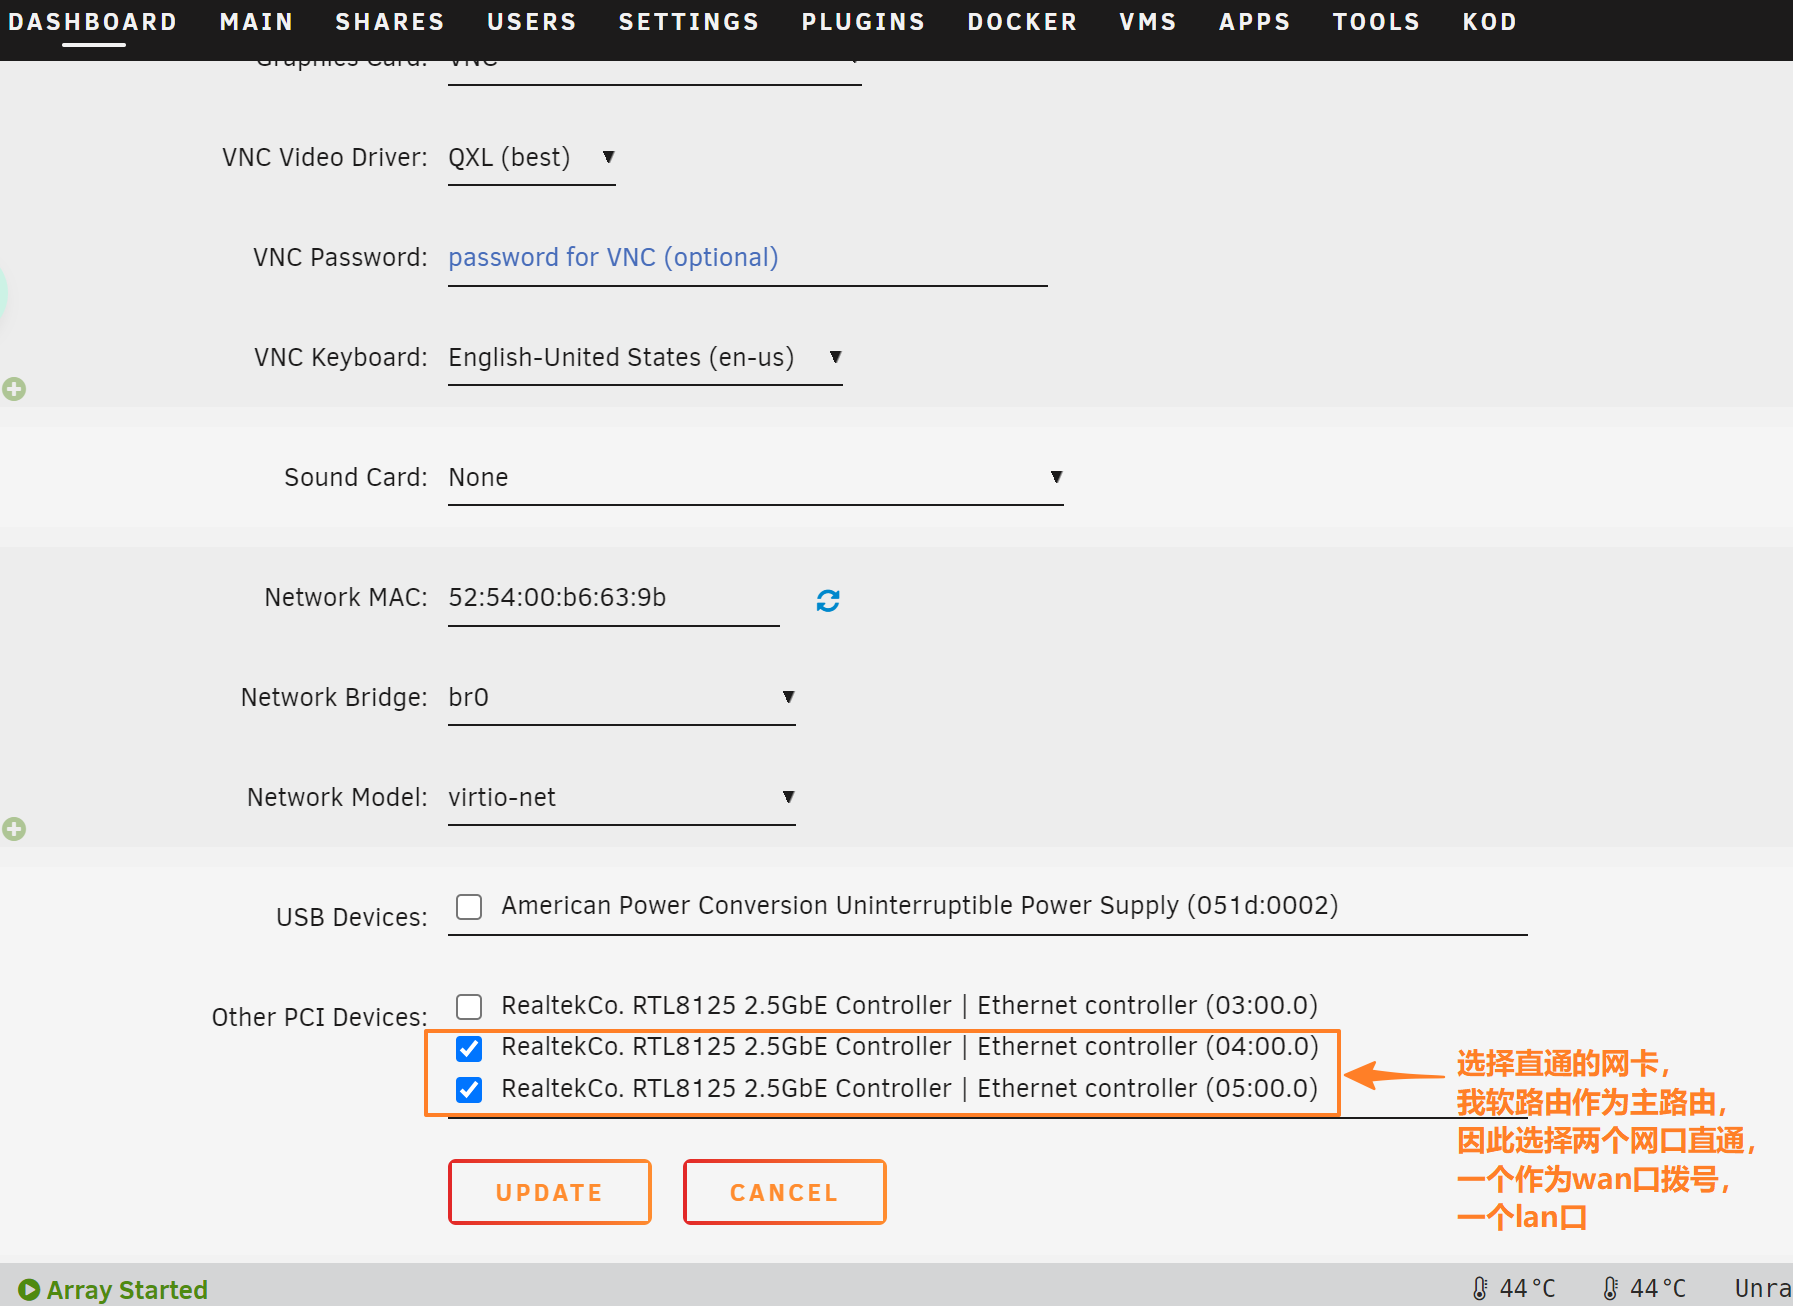Screen dimensions: 1793x1306
Task: Open the Tools tab
Action: tap(1377, 22)
